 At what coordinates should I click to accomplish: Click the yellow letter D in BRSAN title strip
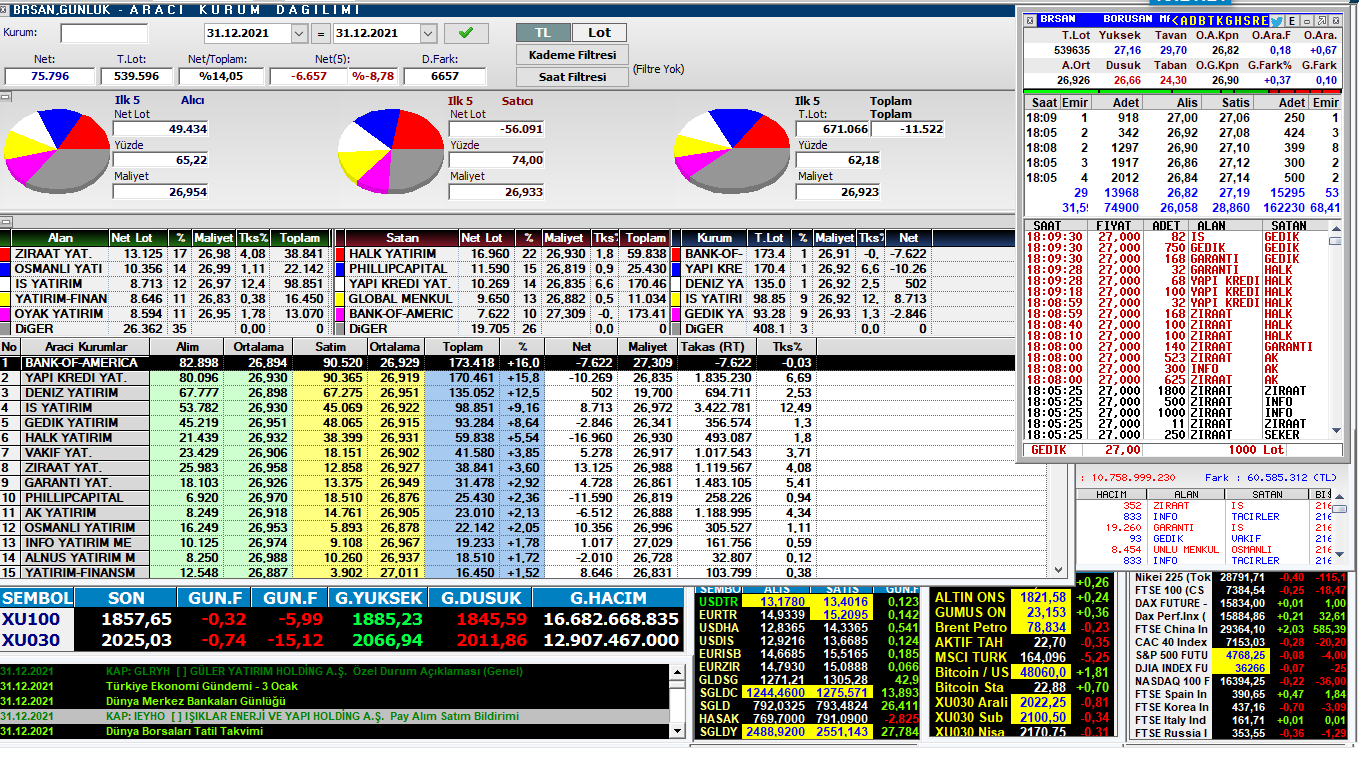click(x=1193, y=20)
